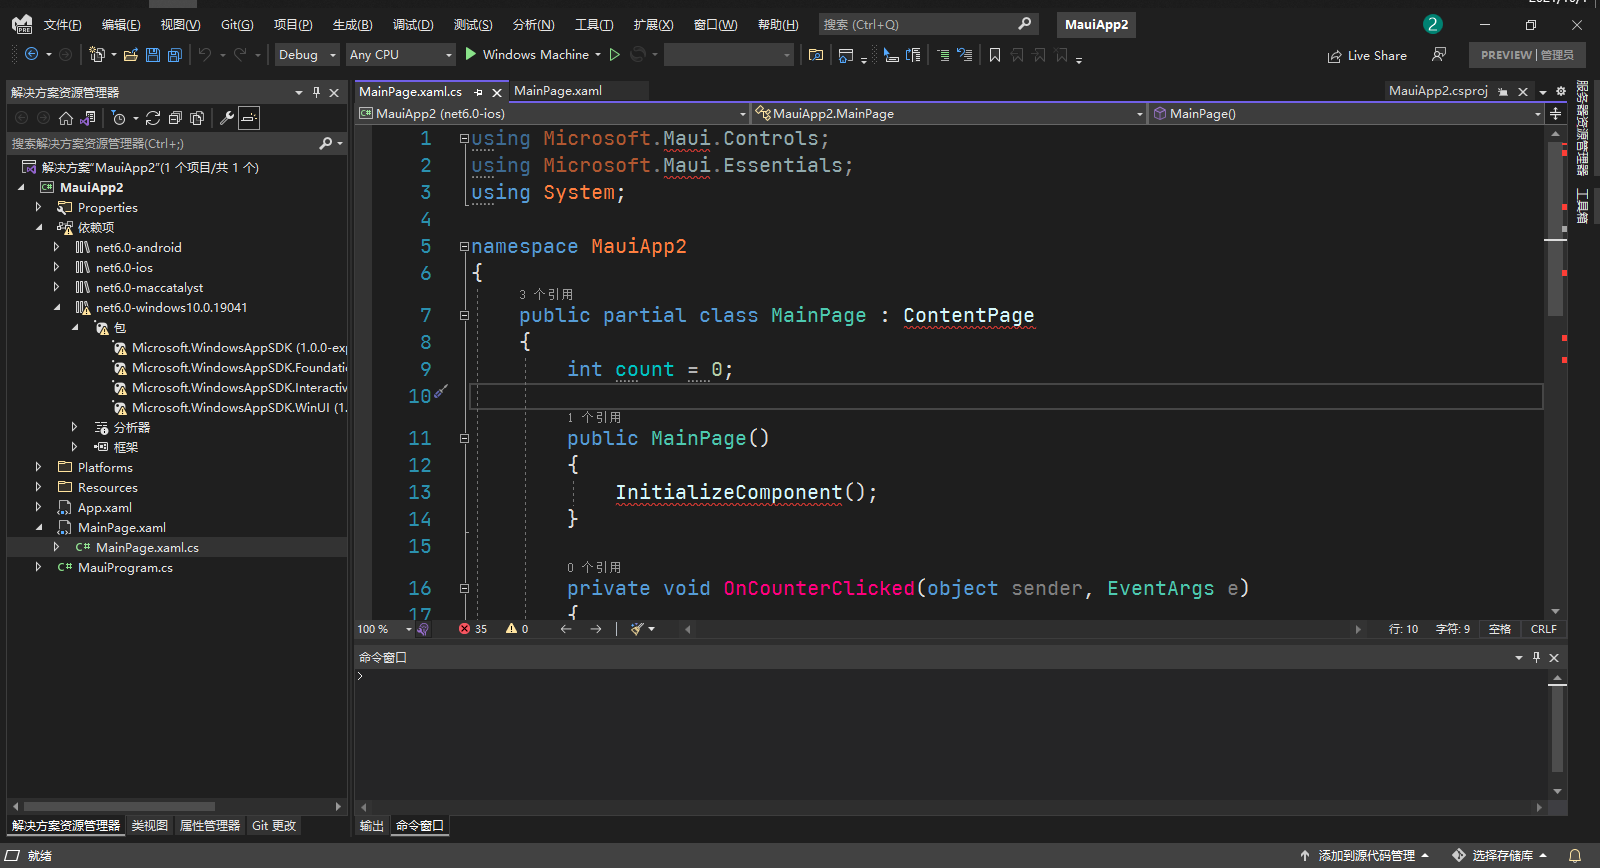This screenshot has width=1600, height=868.
Task: Switch to the Git 更改 tab
Action: (274, 825)
